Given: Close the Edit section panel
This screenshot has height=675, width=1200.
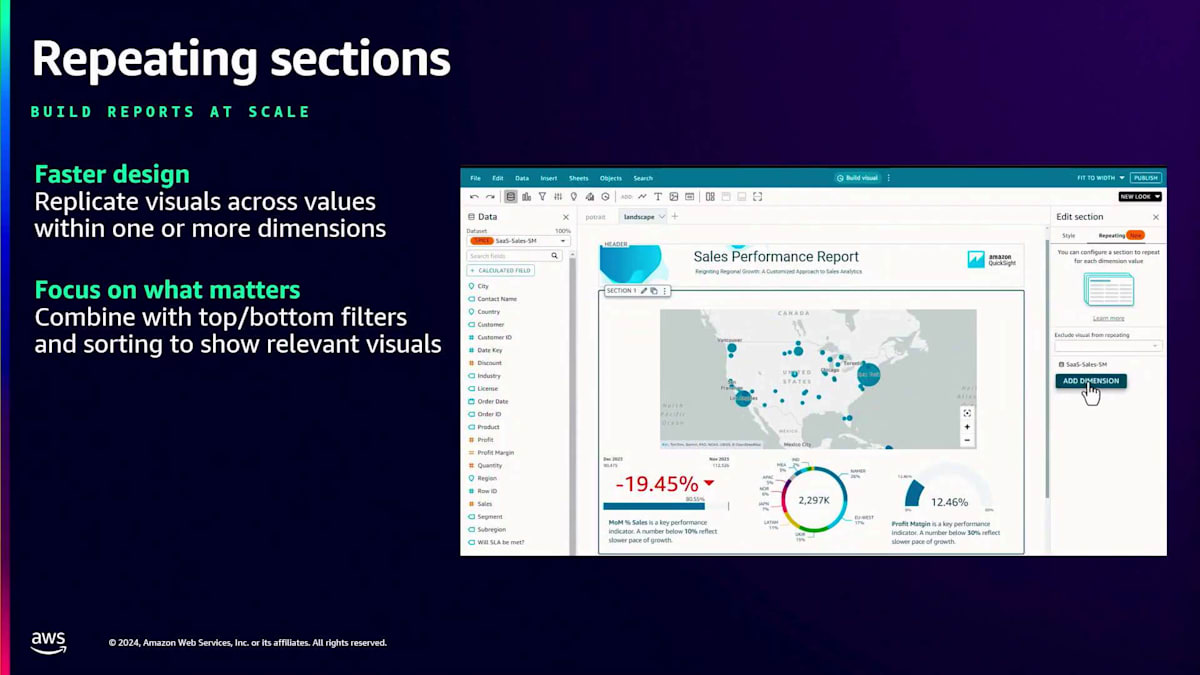Looking at the screenshot, I should (x=1156, y=217).
